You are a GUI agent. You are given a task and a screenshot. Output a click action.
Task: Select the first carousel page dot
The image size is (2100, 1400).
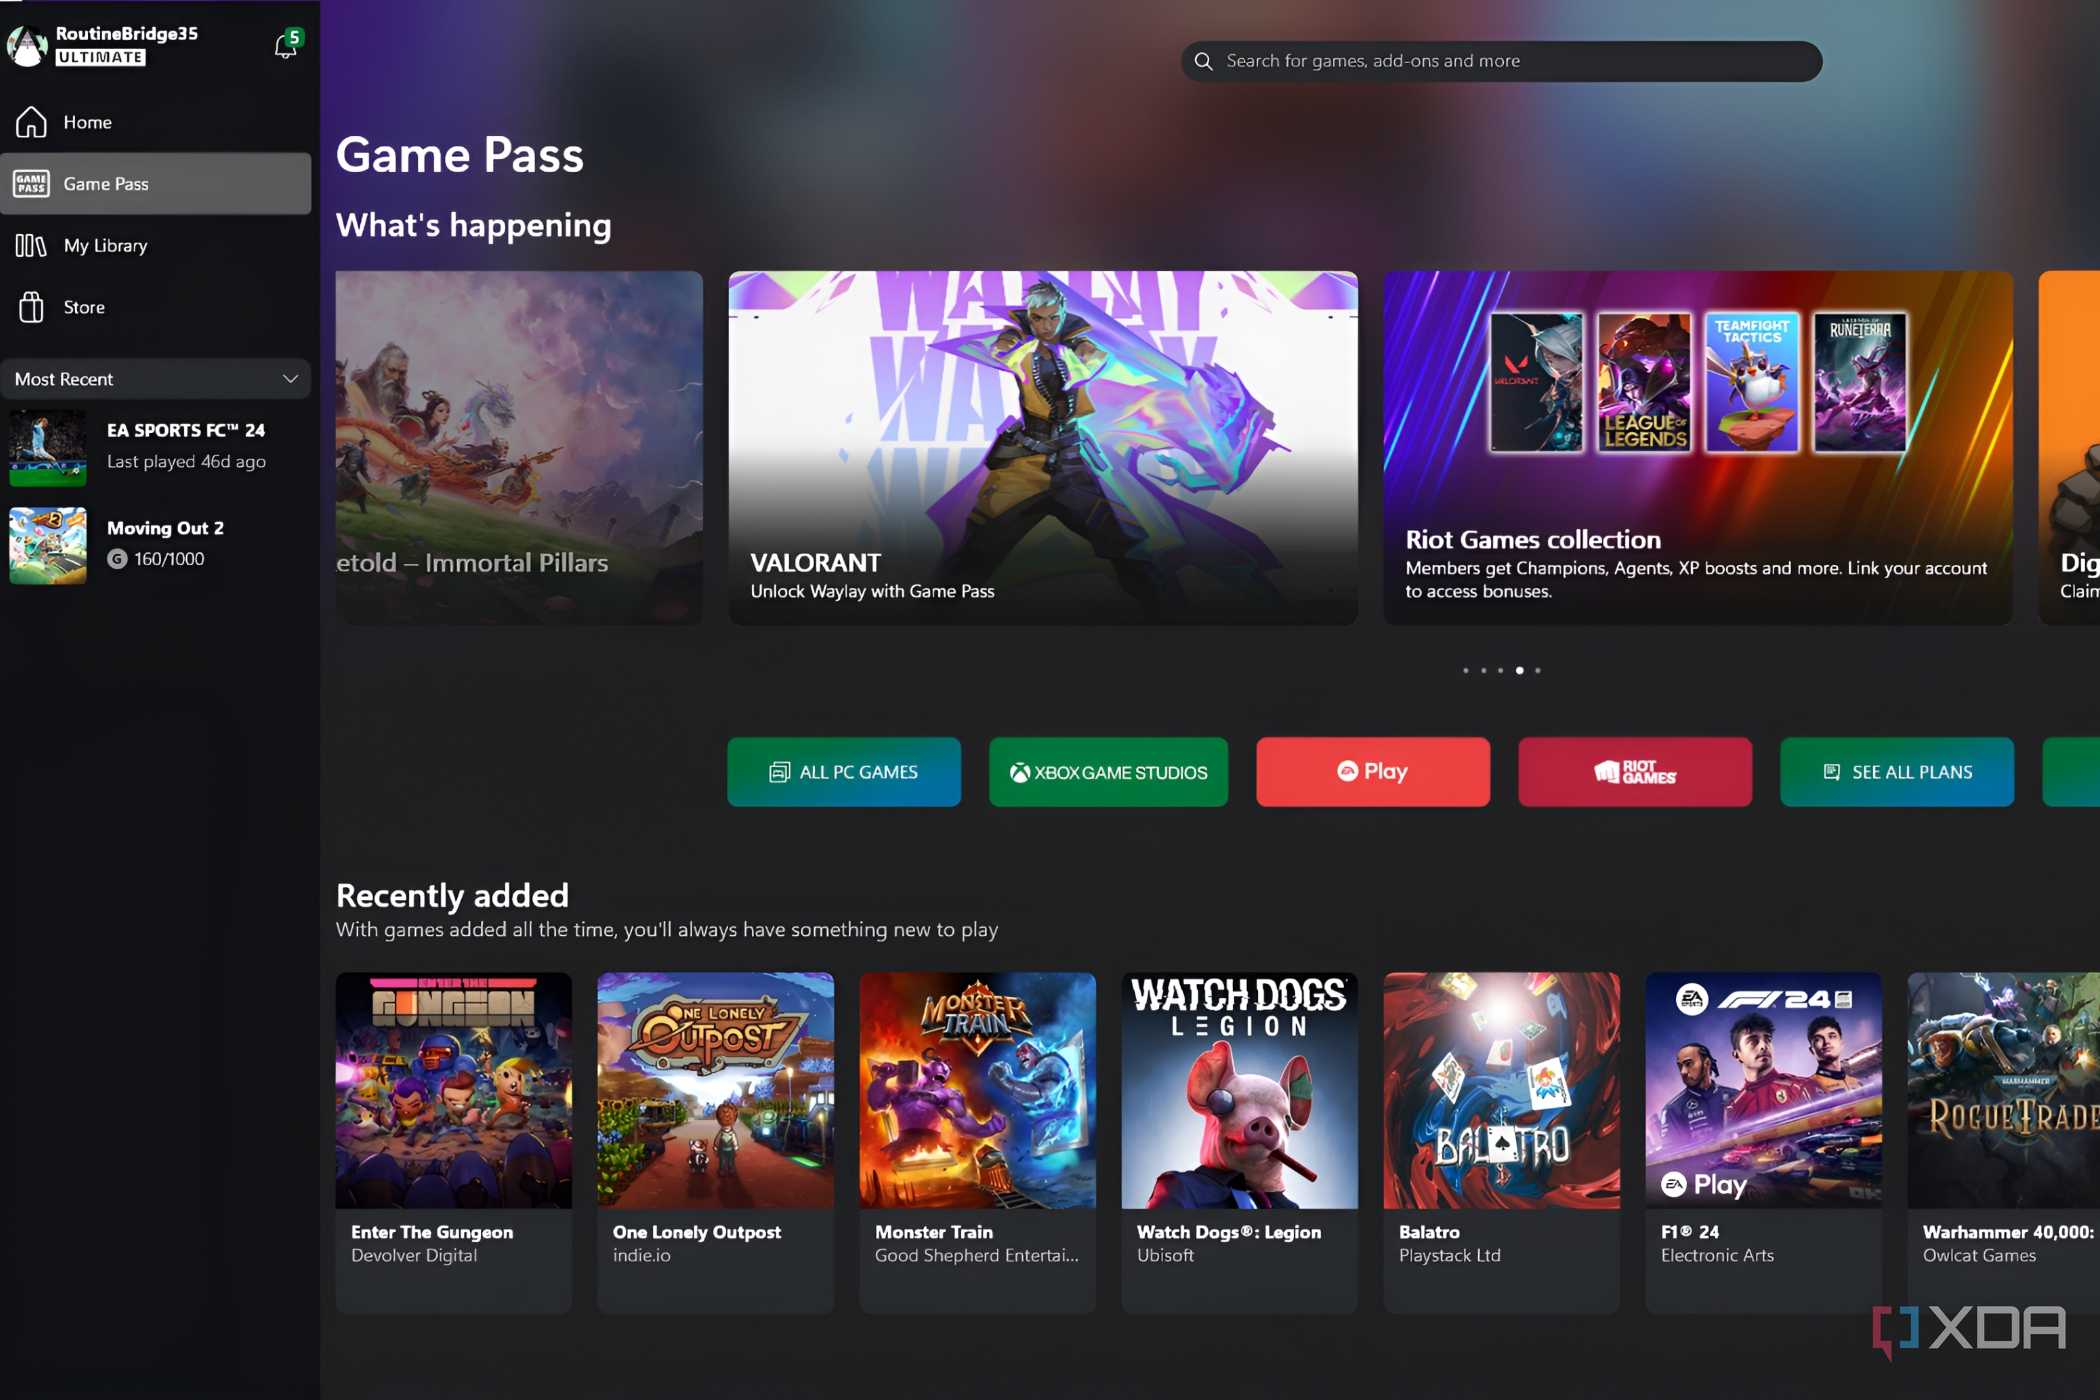(x=1466, y=671)
